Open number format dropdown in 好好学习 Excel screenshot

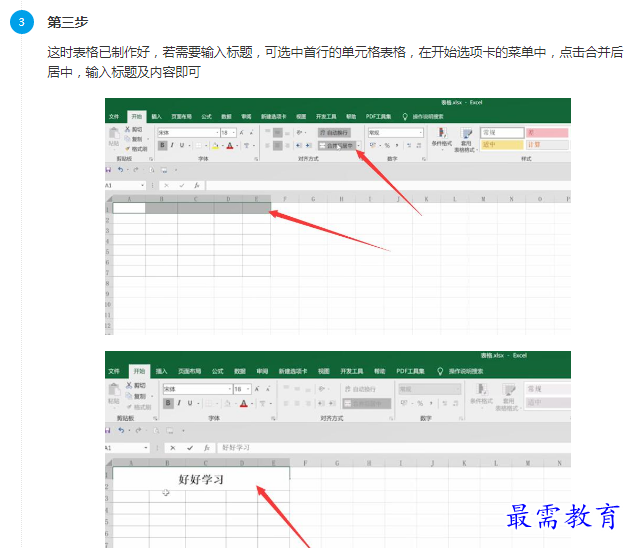click(457, 389)
